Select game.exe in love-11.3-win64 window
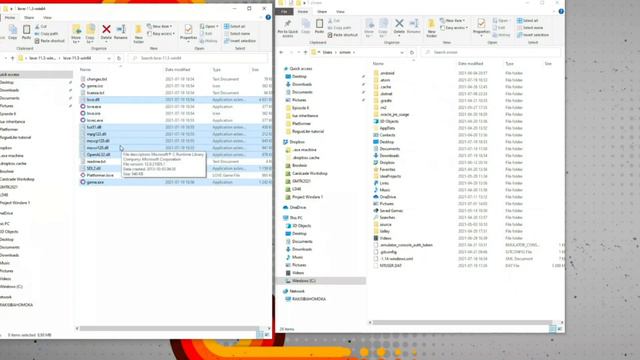The height and width of the screenshot is (360, 640). click(x=176, y=182)
